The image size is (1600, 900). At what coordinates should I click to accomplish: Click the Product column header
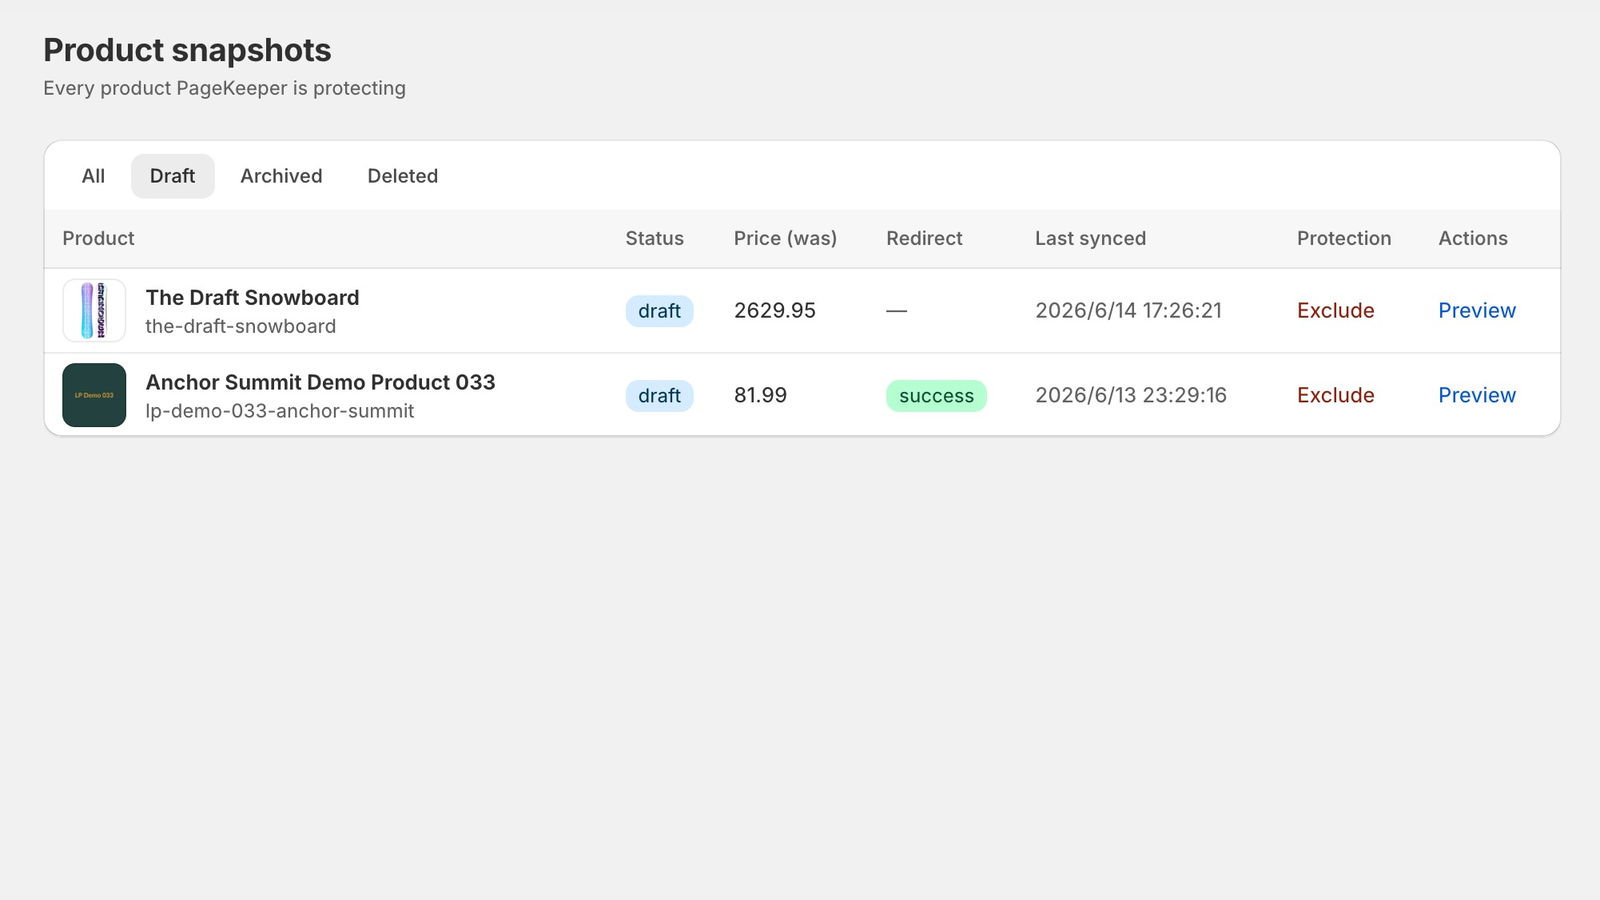coord(98,238)
